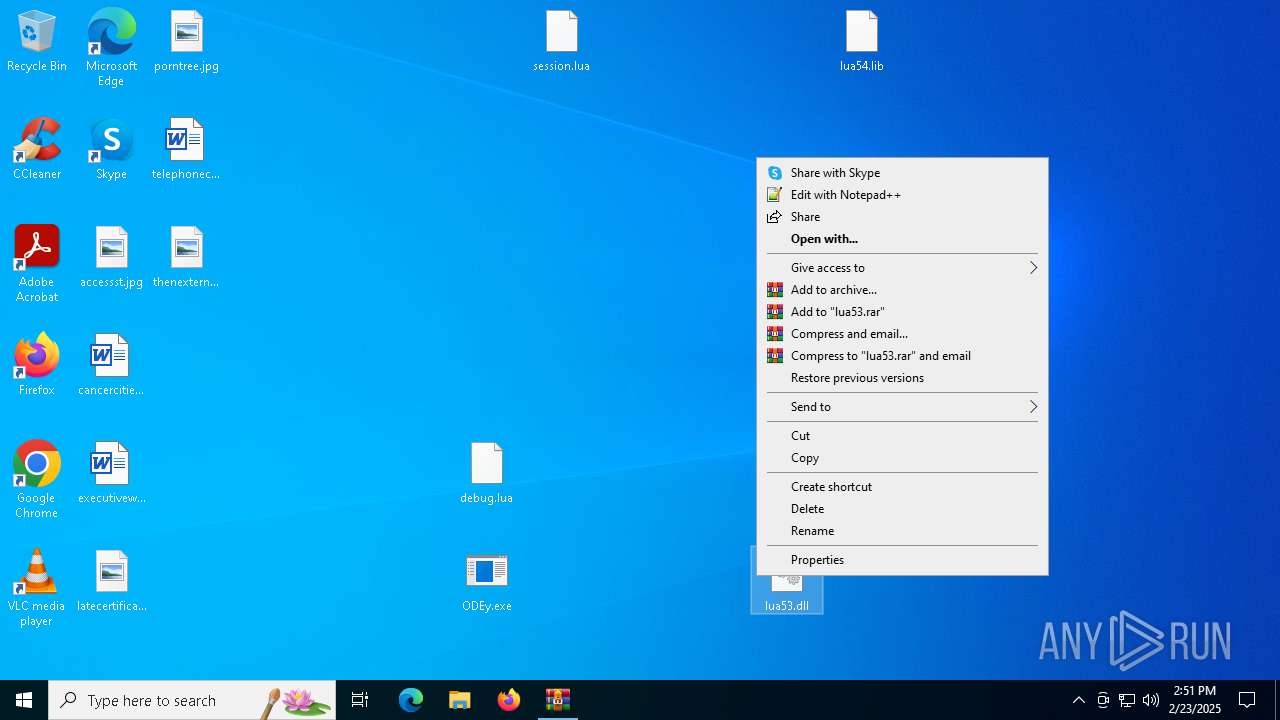The image size is (1280, 720).
Task: Select the executivew... Word document
Action: (x=111, y=474)
